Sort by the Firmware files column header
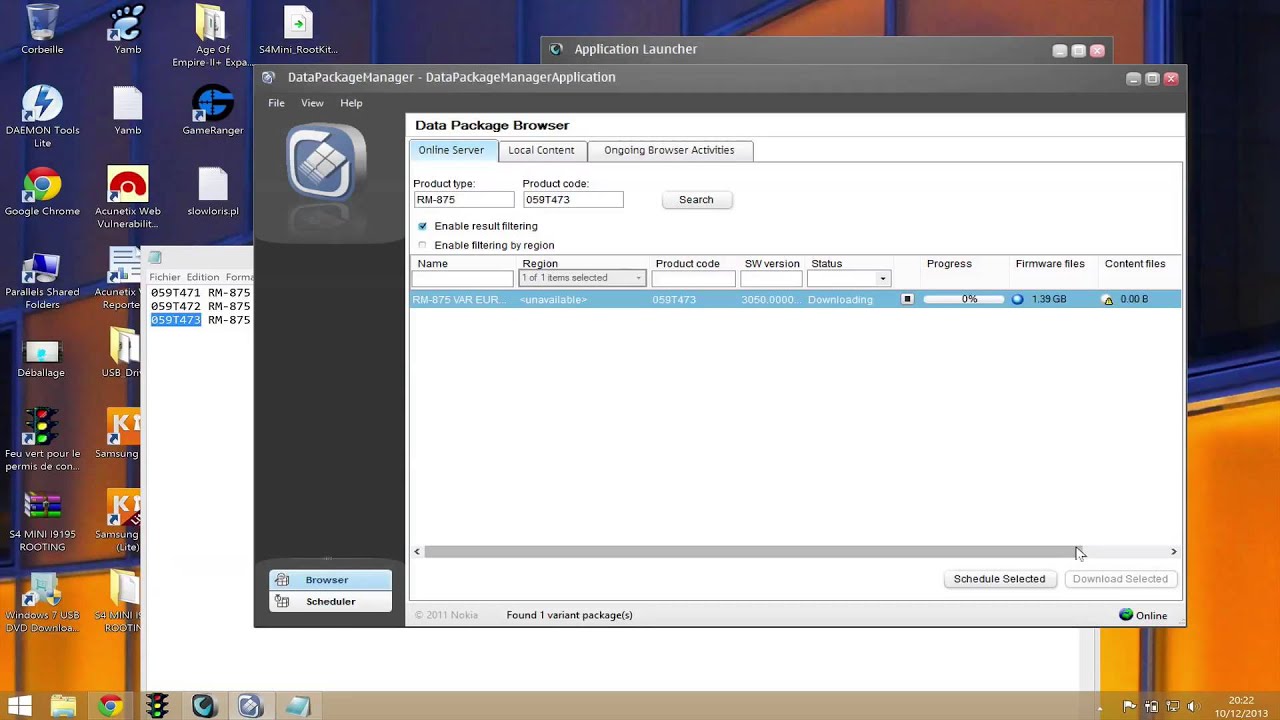This screenshot has width=1280, height=720. [1050, 264]
